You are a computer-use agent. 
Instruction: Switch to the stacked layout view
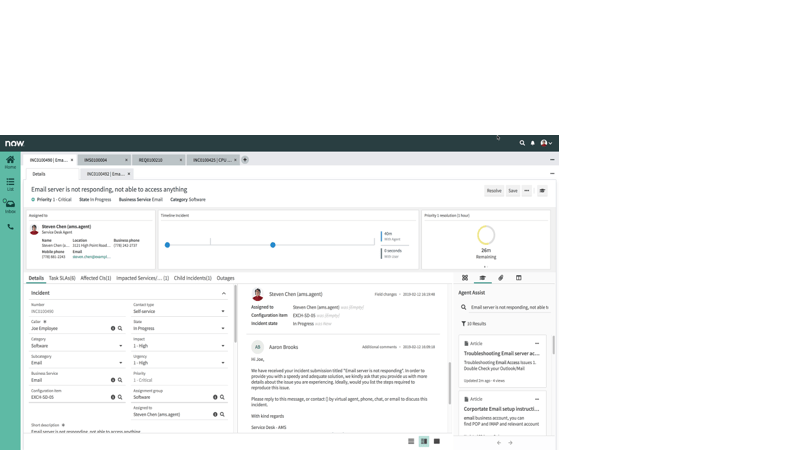pos(411,441)
